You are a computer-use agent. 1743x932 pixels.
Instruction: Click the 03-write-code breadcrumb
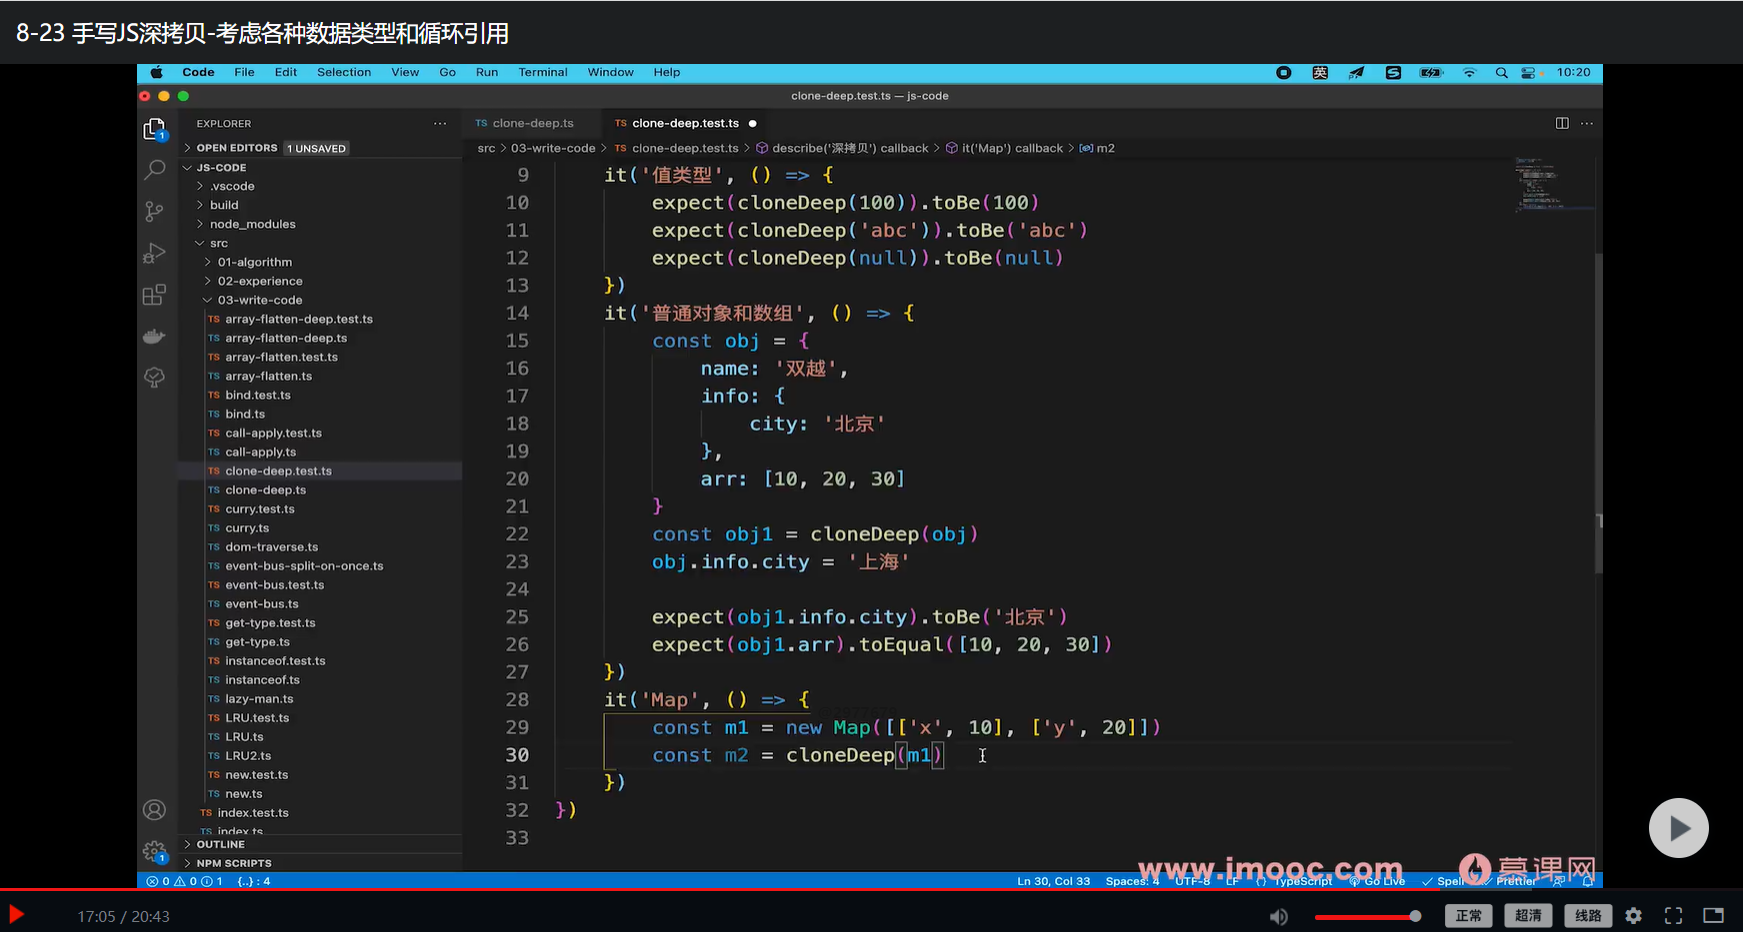point(553,148)
